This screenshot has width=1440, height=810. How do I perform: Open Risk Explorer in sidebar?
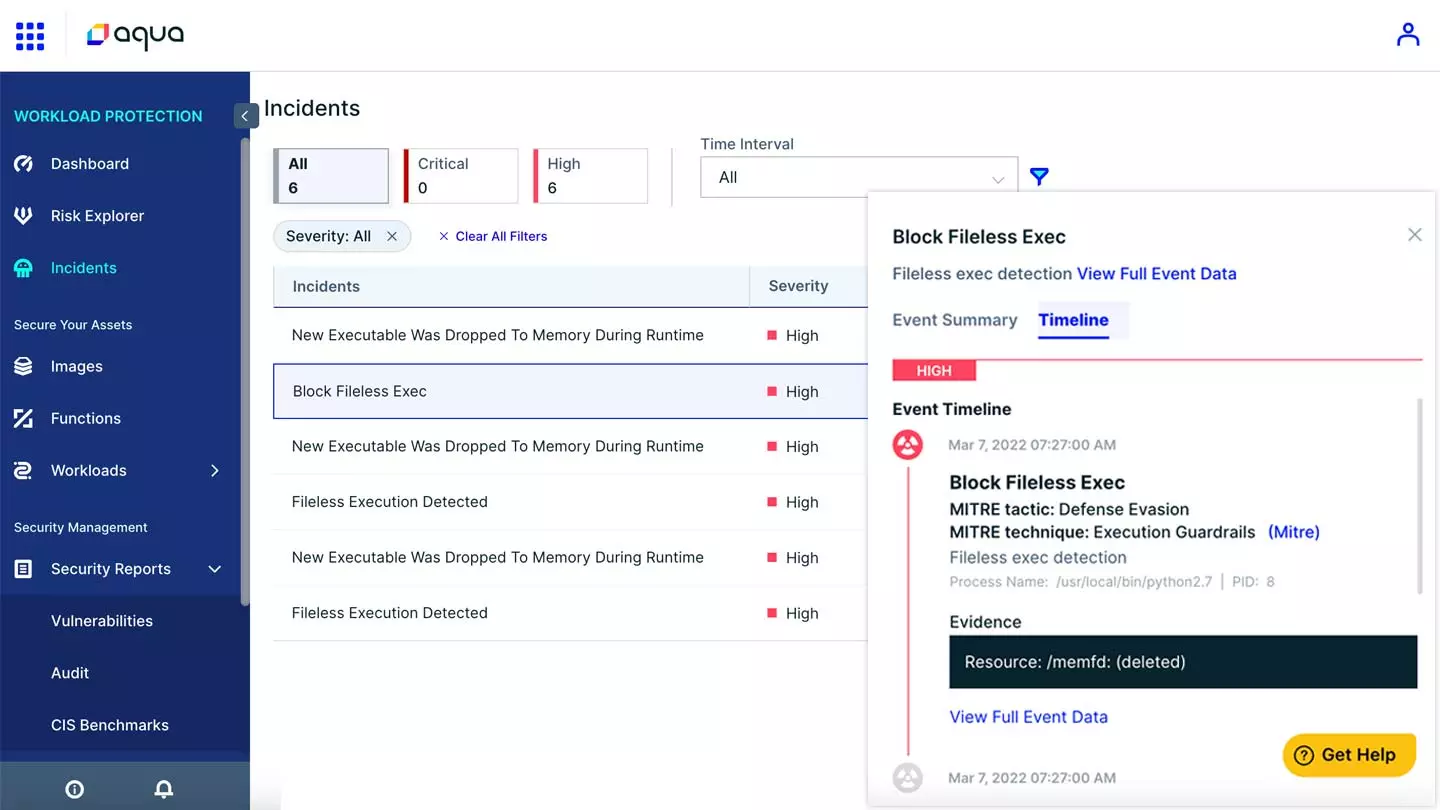coord(97,216)
